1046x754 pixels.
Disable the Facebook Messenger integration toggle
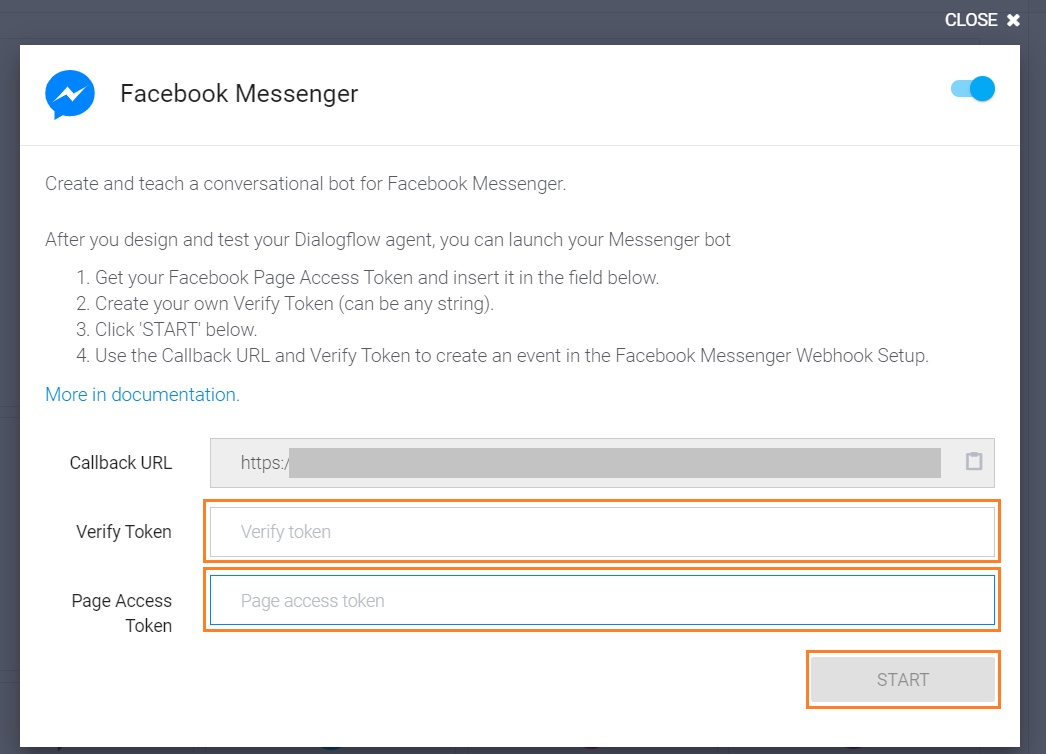click(x=972, y=88)
